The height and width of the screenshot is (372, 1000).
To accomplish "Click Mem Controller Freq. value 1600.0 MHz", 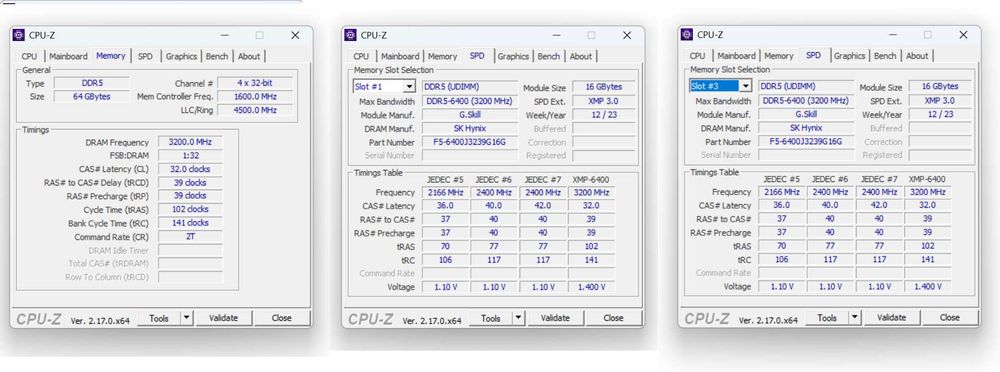I will (255, 96).
